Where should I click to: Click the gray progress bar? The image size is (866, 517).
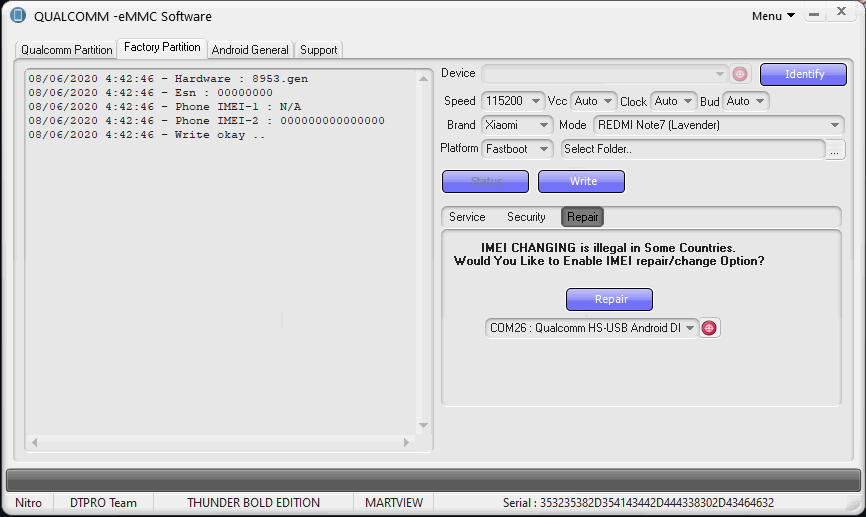pyautogui.click(x=433, y=480)
